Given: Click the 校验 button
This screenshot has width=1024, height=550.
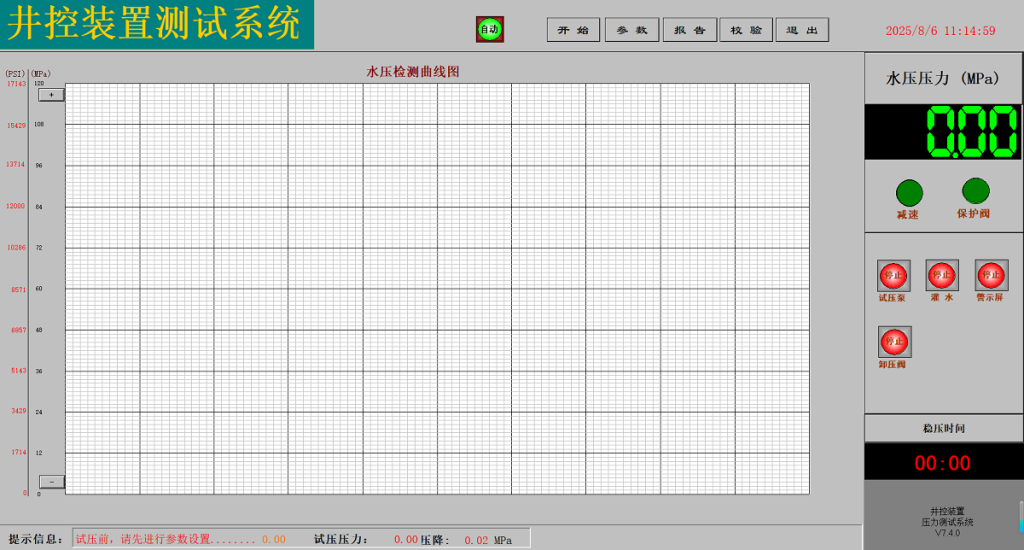Looking at the screenshot, I should pos(746,30).
